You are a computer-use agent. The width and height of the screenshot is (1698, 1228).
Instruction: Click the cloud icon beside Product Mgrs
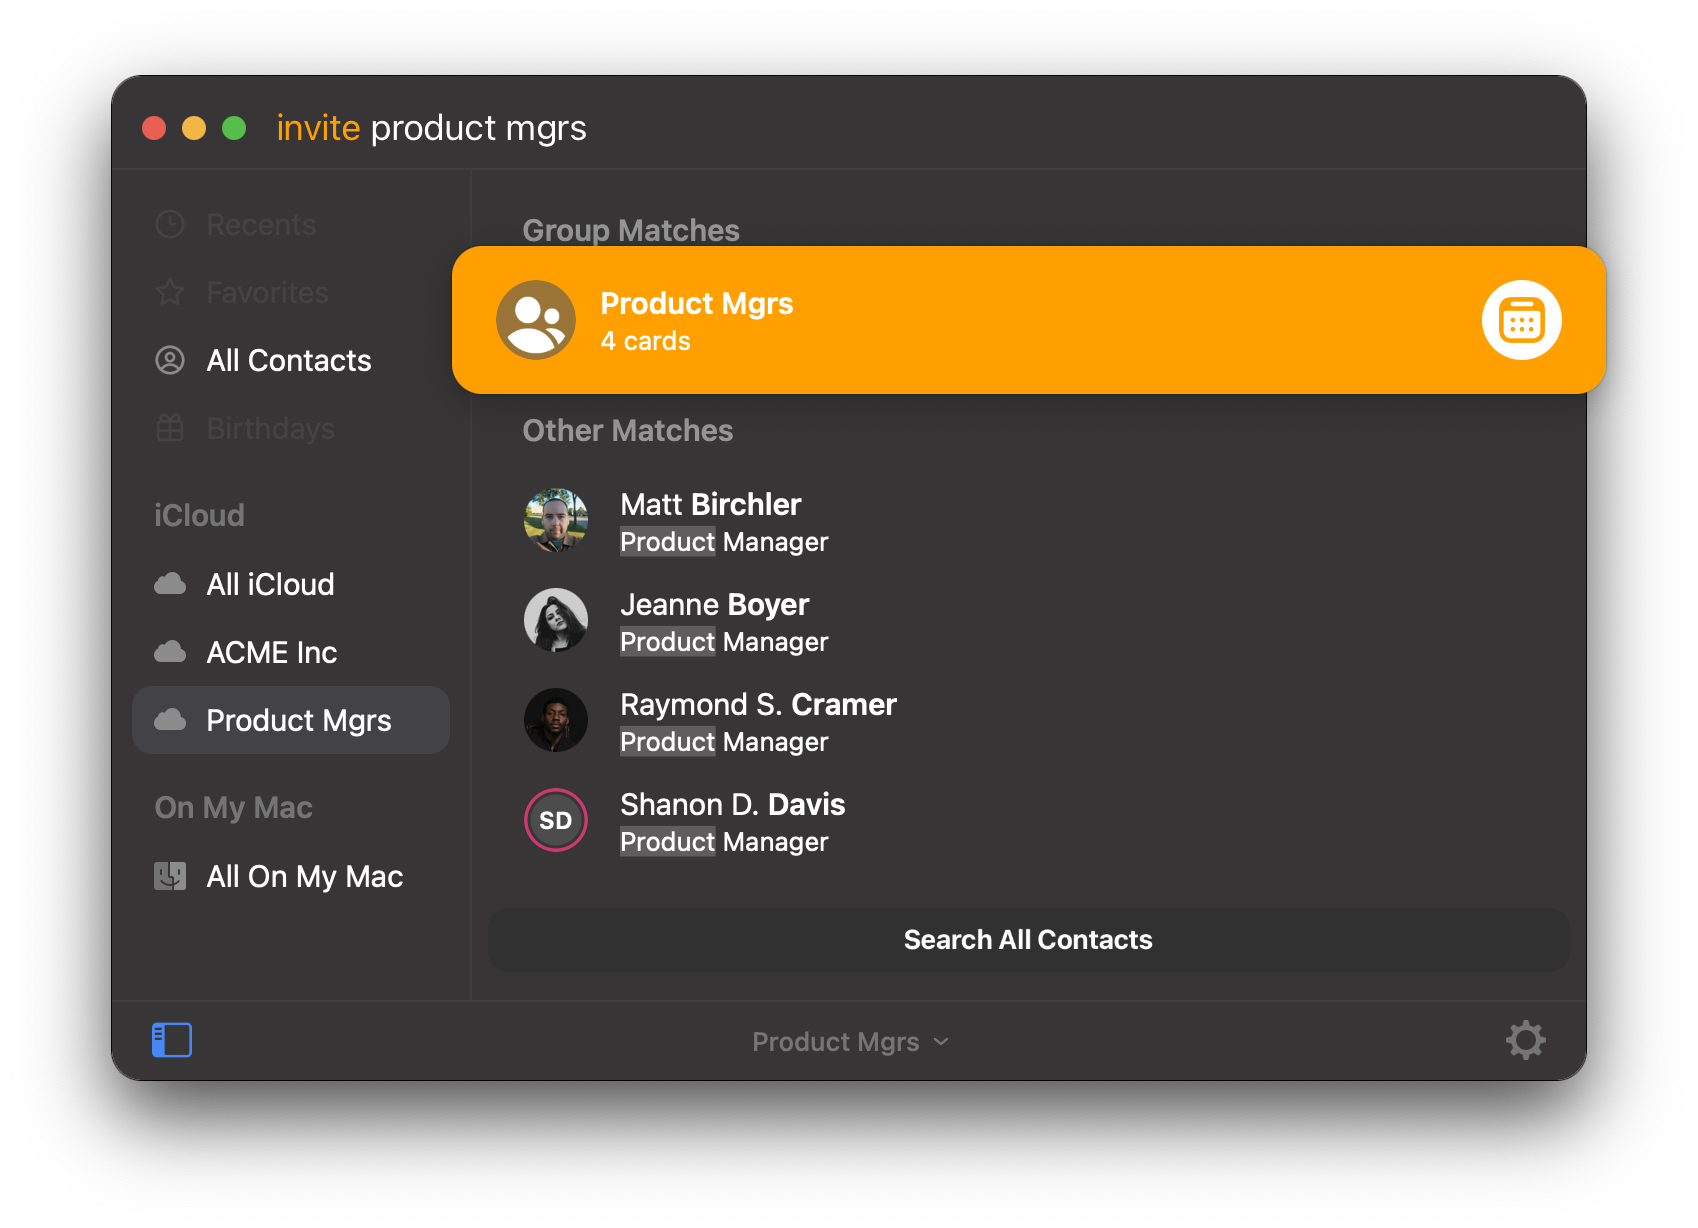click(x=170, y=720)
